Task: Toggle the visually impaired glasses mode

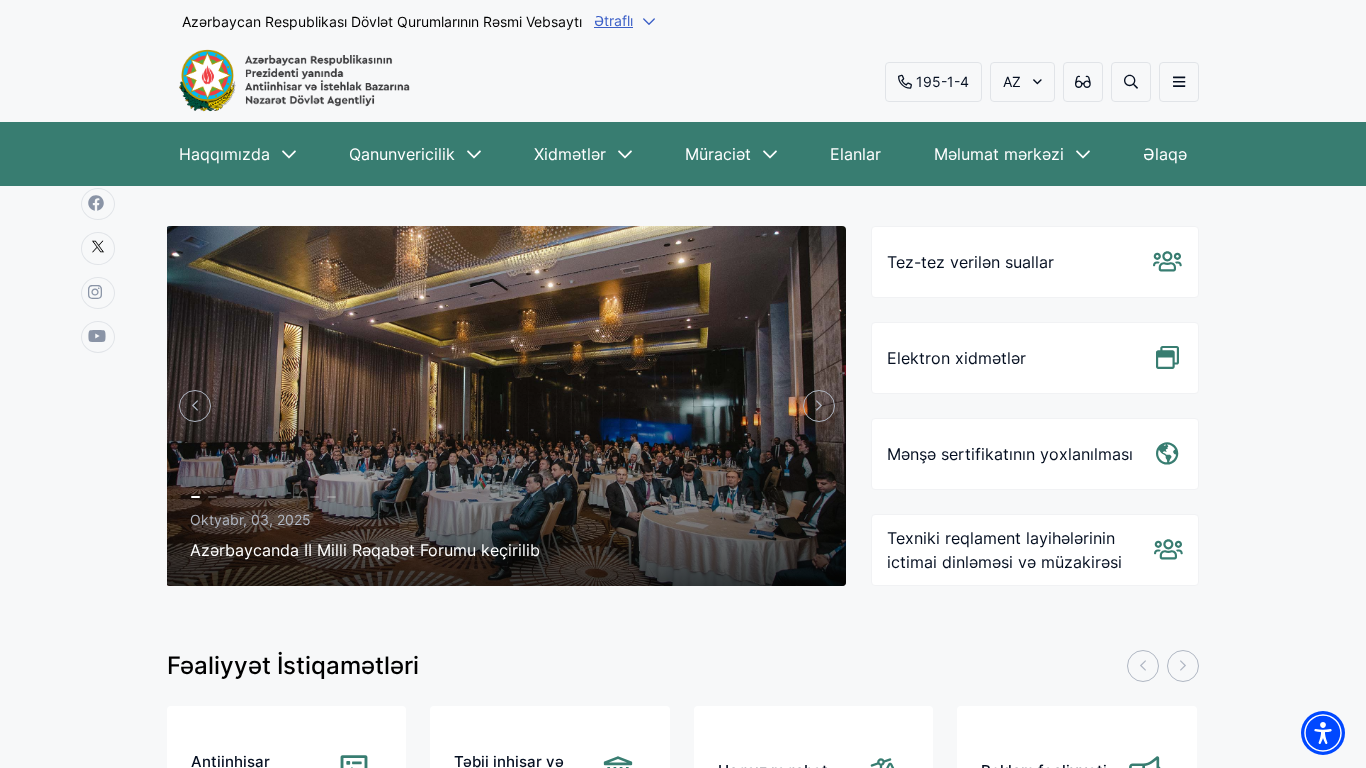Action: (1082, 82)
